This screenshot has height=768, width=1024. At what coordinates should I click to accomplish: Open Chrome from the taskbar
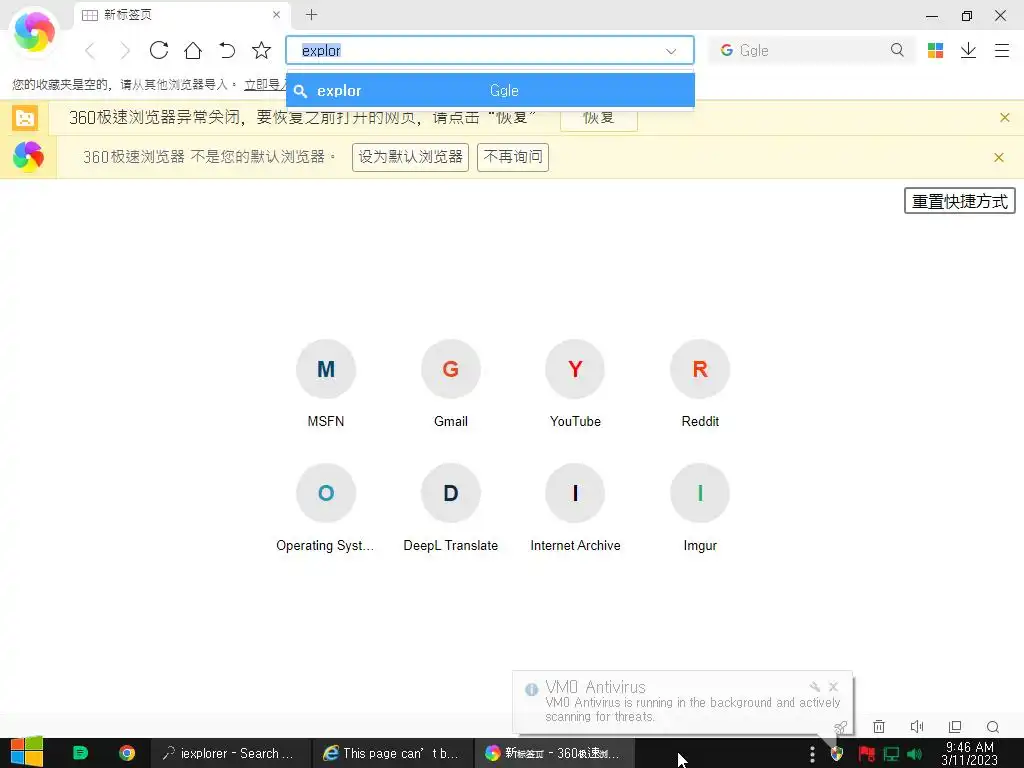[127, 753]
